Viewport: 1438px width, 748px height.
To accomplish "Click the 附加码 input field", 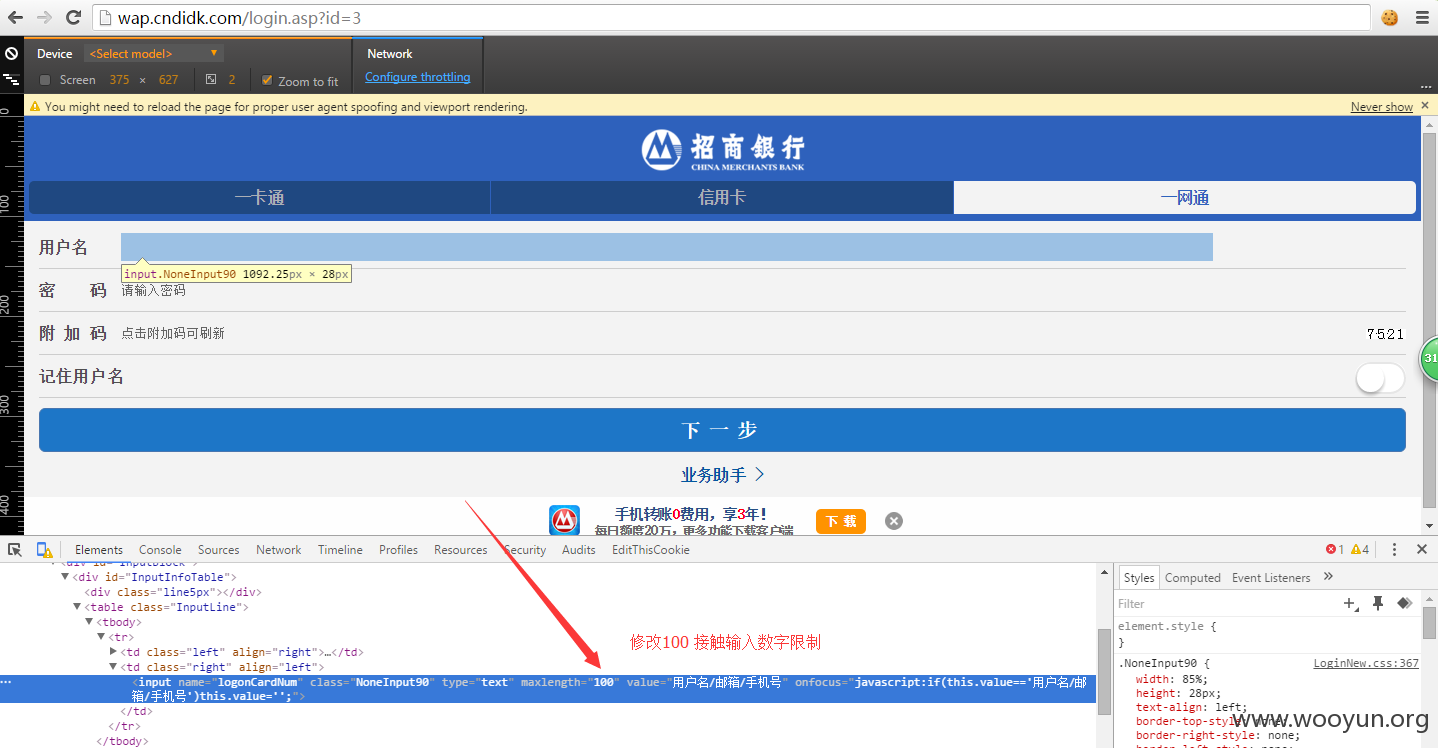I will (667, 333).
